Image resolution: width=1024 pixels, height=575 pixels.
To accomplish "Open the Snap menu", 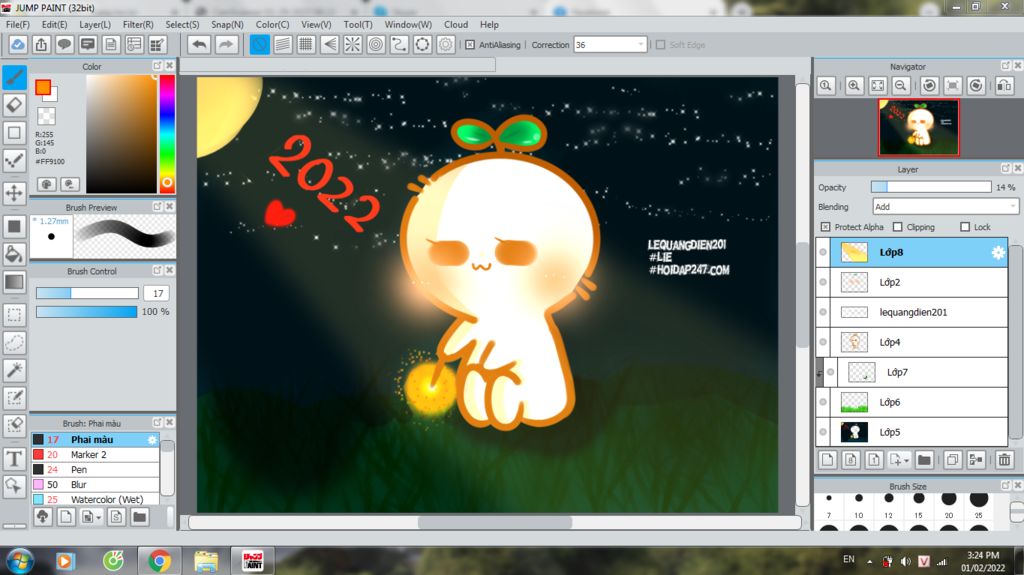I will point(227,24).
